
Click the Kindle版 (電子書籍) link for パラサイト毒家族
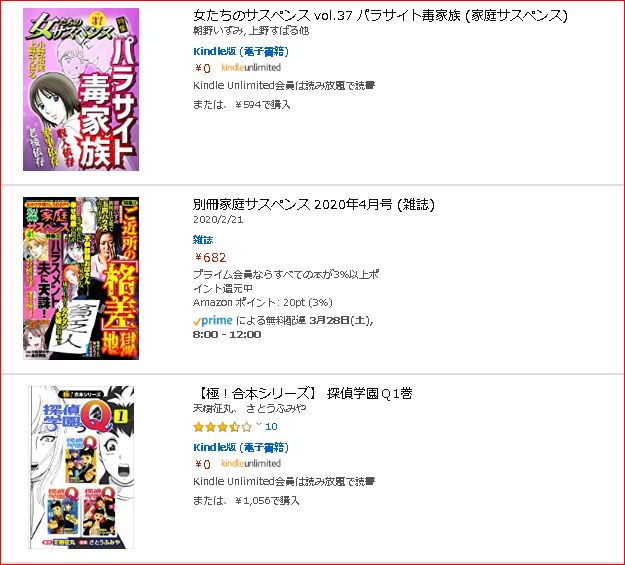tap(241, 51)
